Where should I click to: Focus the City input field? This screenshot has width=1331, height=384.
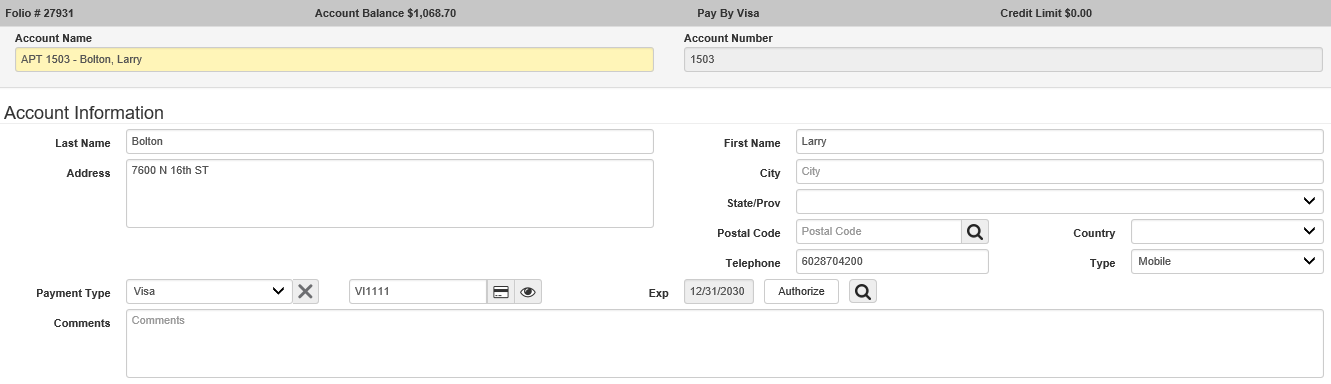point(1060,172)
